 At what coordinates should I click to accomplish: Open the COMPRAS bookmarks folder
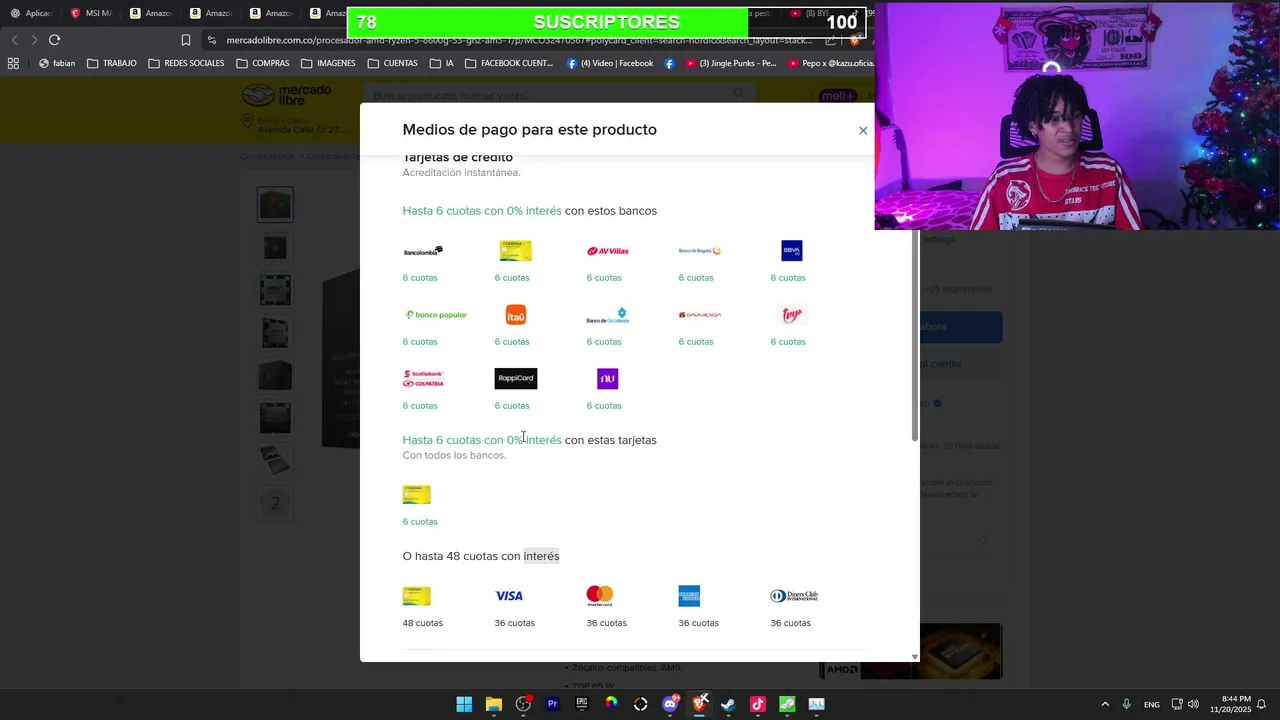point(263,63)
